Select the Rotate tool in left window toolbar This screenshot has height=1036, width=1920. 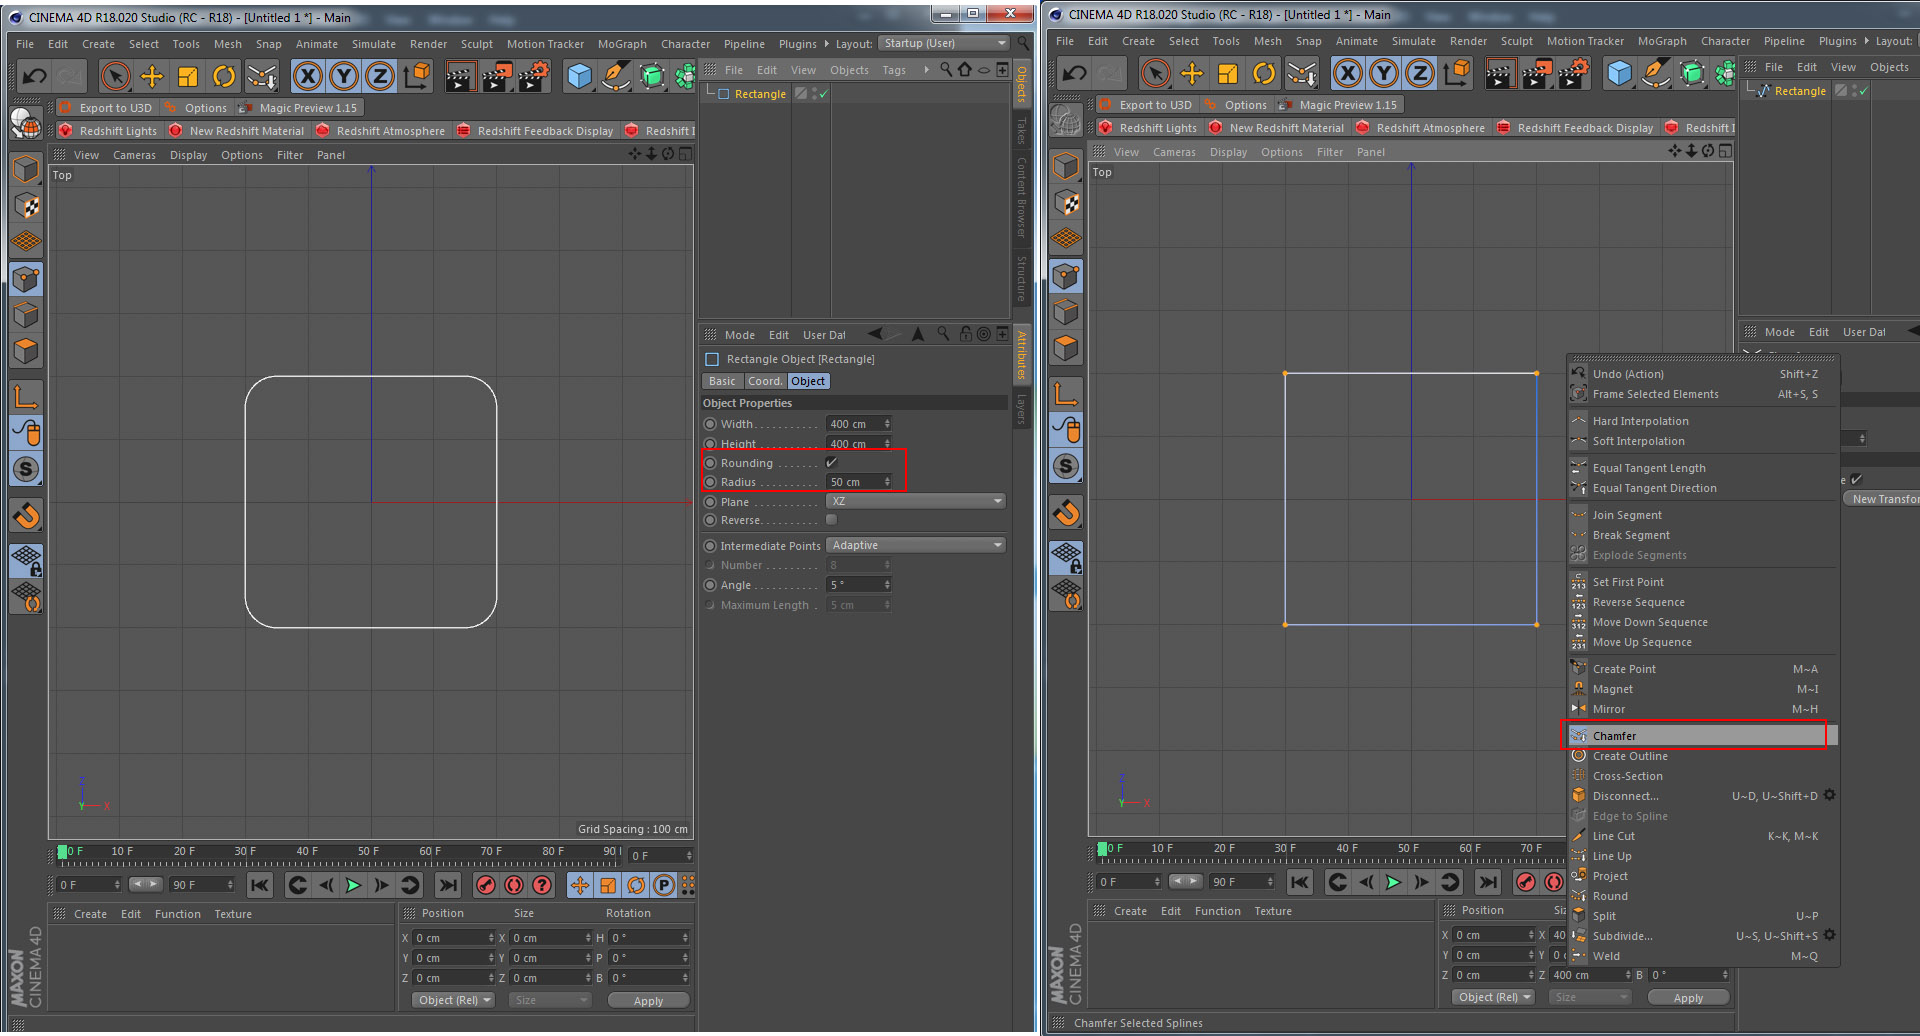point(224,76)
